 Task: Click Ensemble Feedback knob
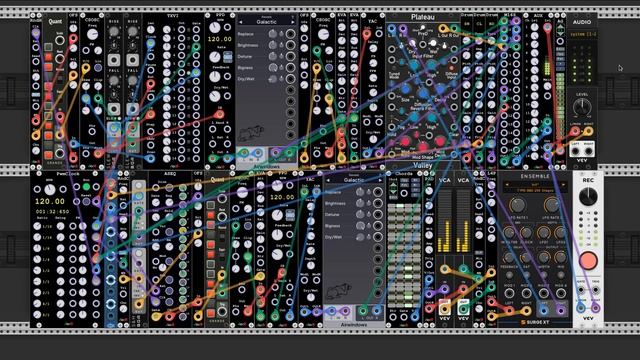click(509, 258)
